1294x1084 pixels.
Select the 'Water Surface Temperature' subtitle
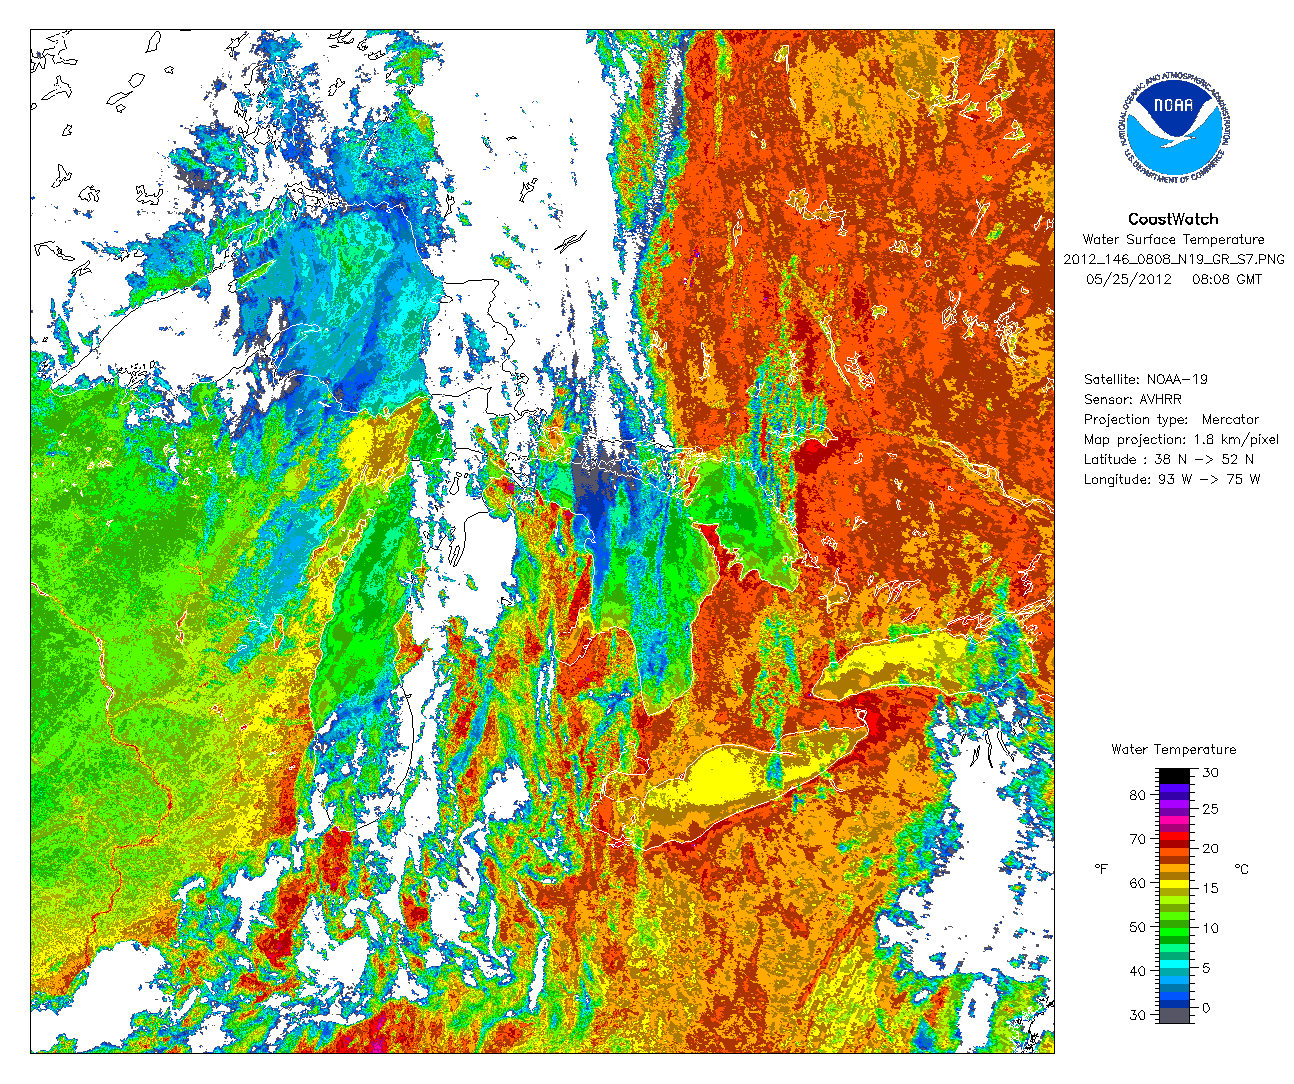1173,240
